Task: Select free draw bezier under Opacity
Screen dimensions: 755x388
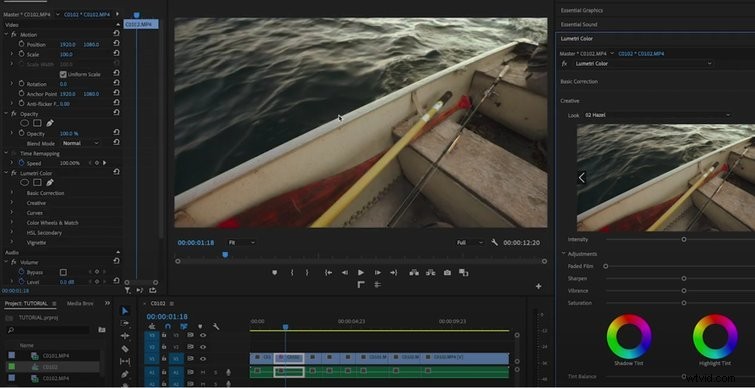Action: [50, 123]
